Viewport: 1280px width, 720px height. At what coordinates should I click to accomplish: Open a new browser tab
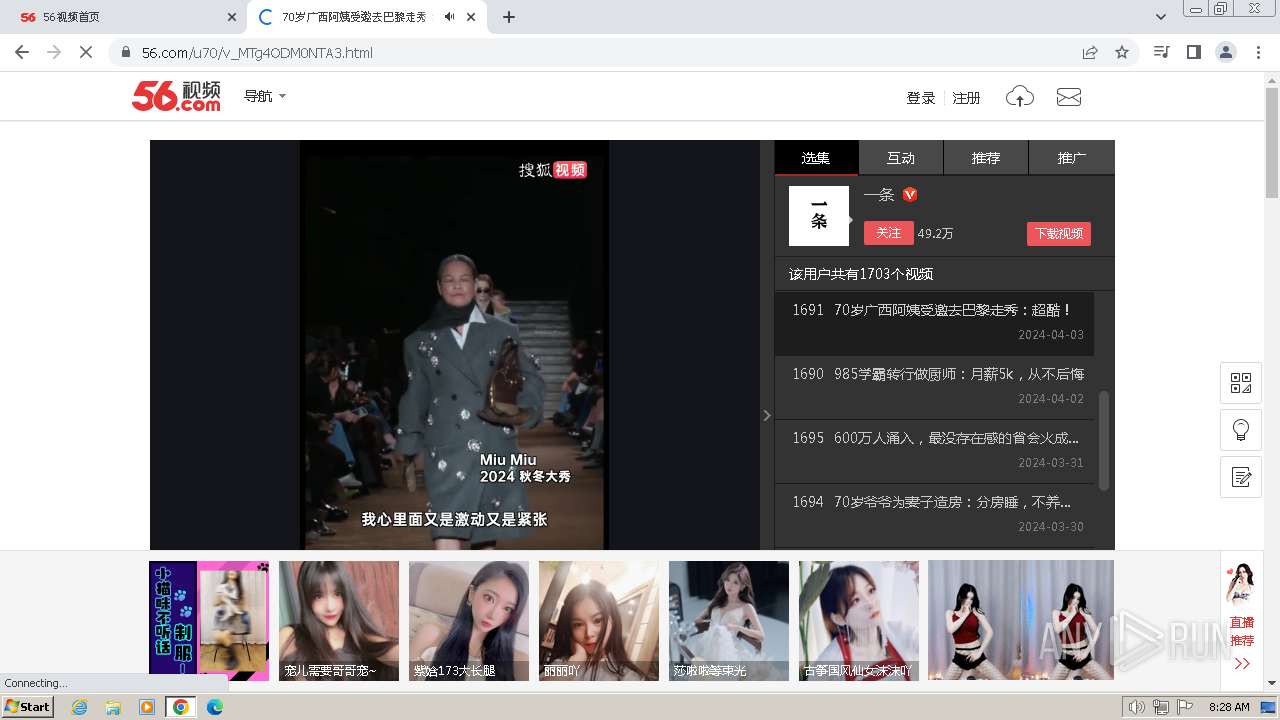pos(509,17)
